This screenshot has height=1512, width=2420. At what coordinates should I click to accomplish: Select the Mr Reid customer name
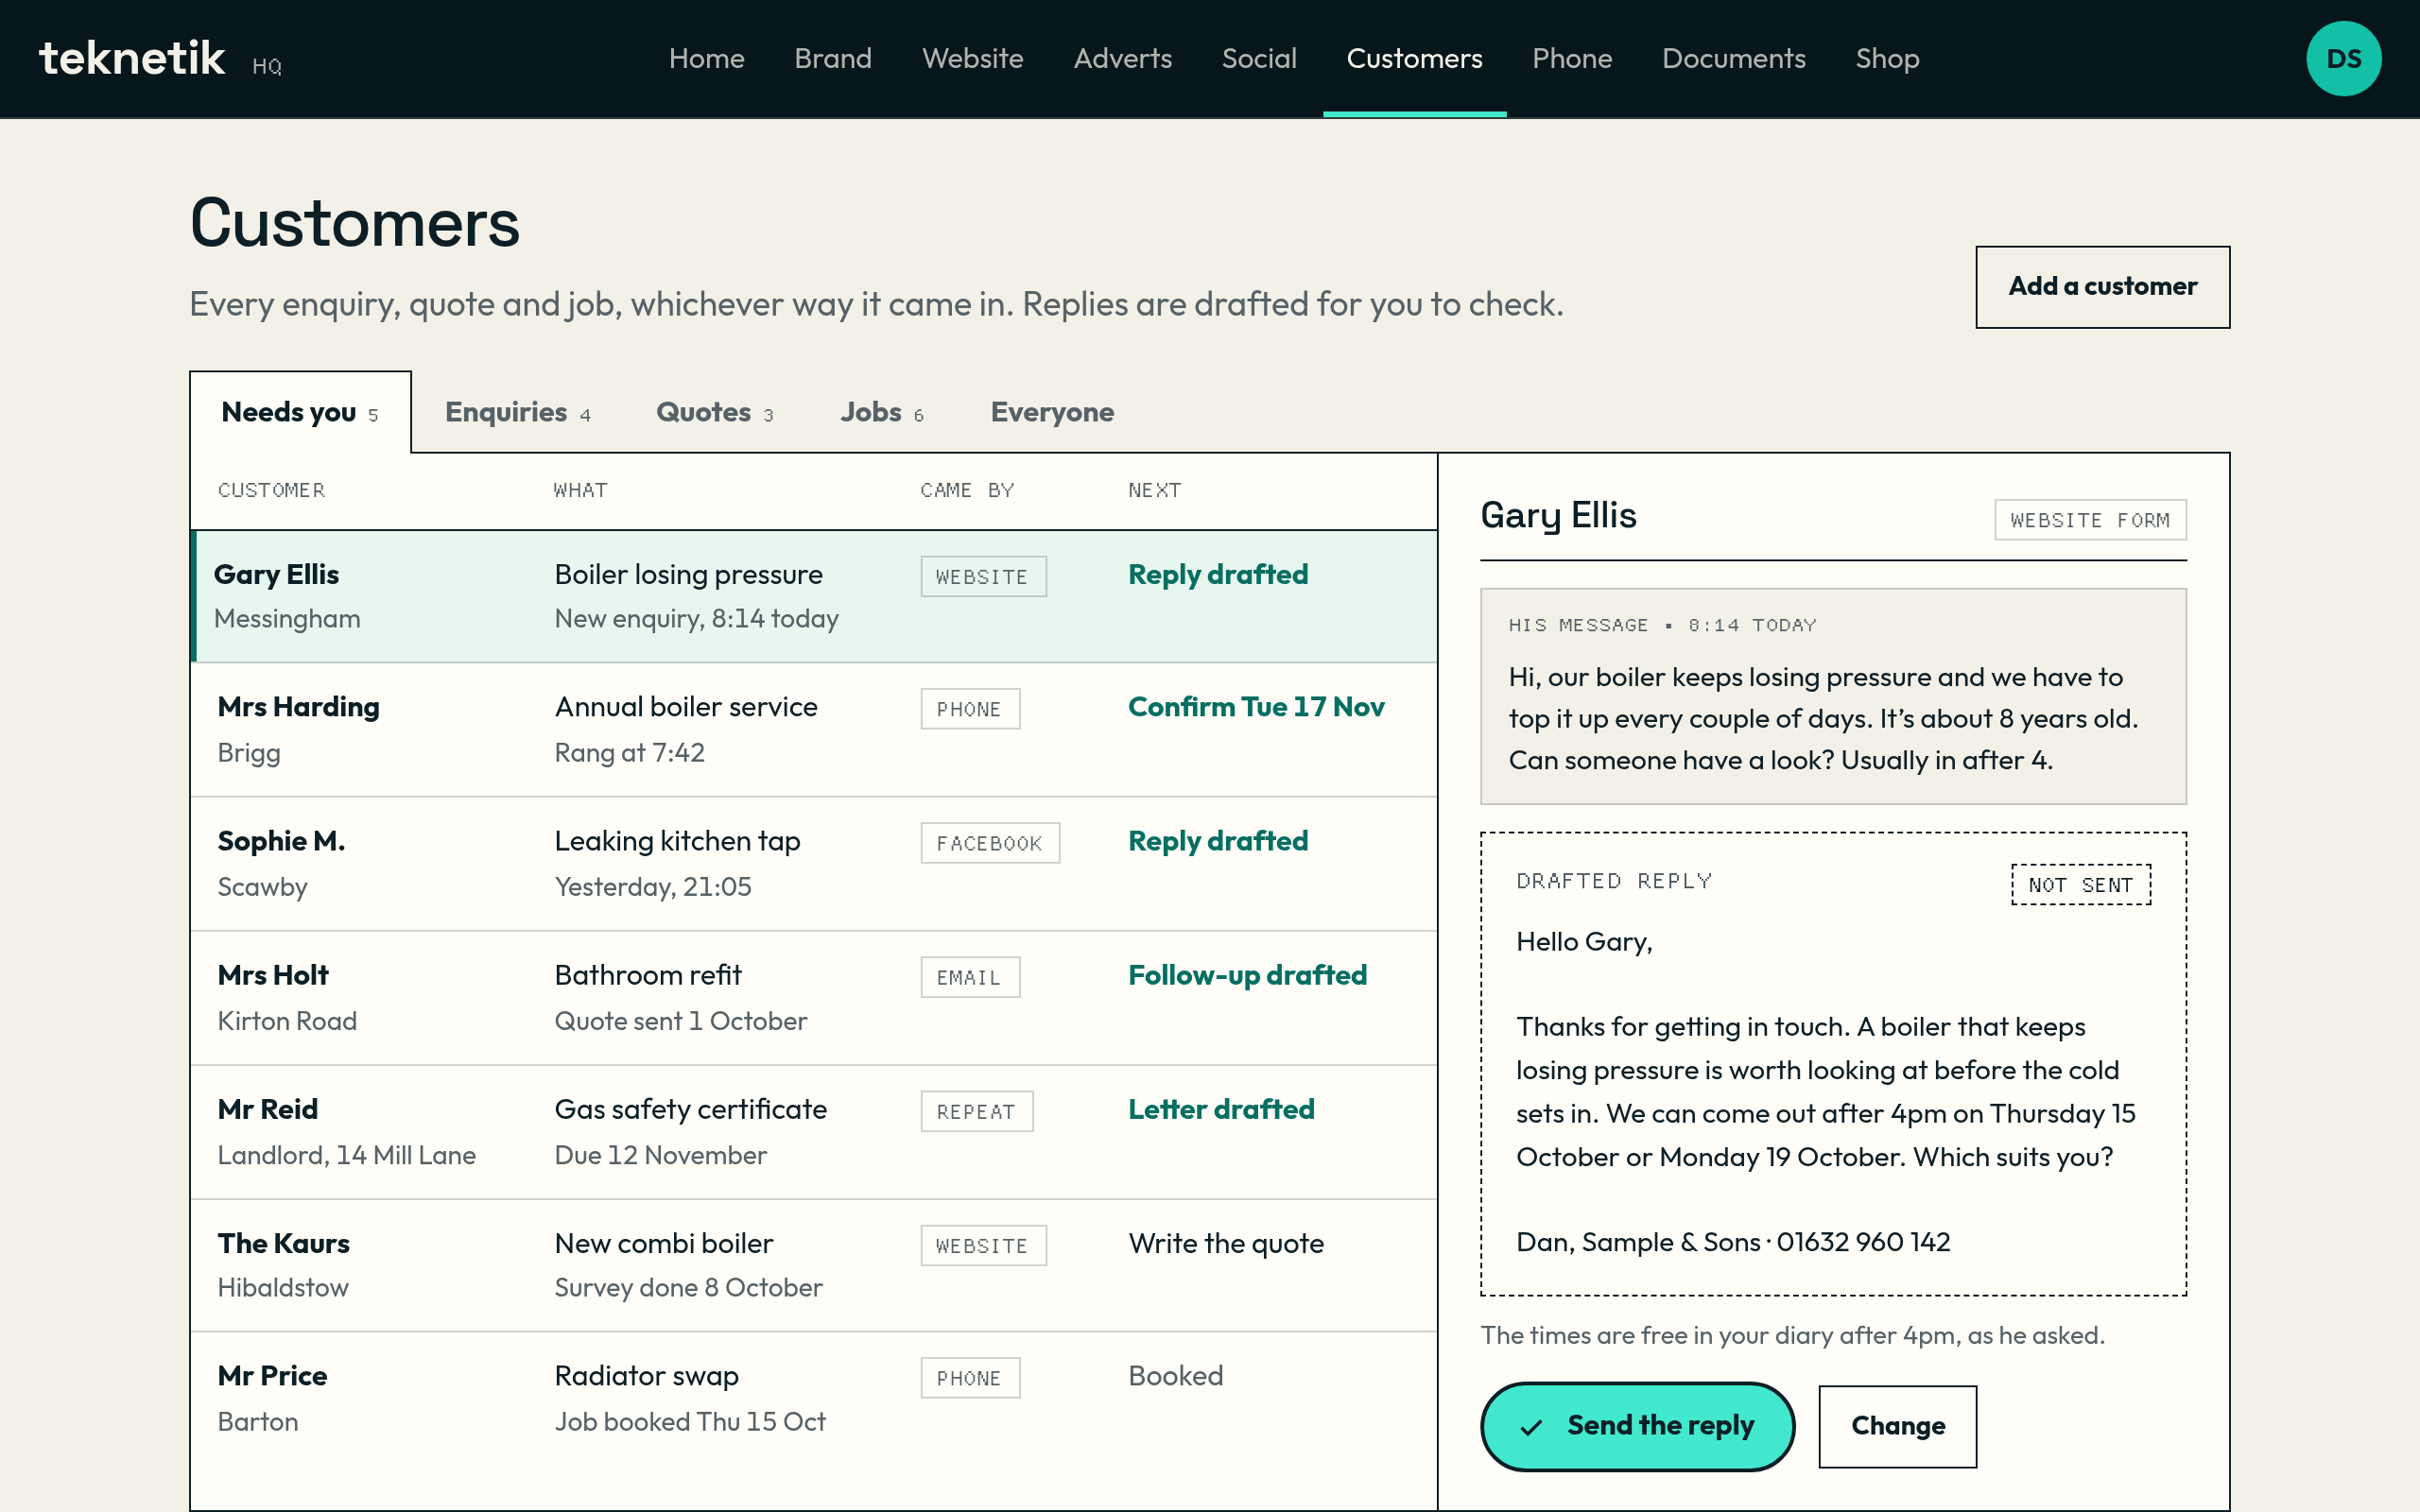[x=268, y=1109]
